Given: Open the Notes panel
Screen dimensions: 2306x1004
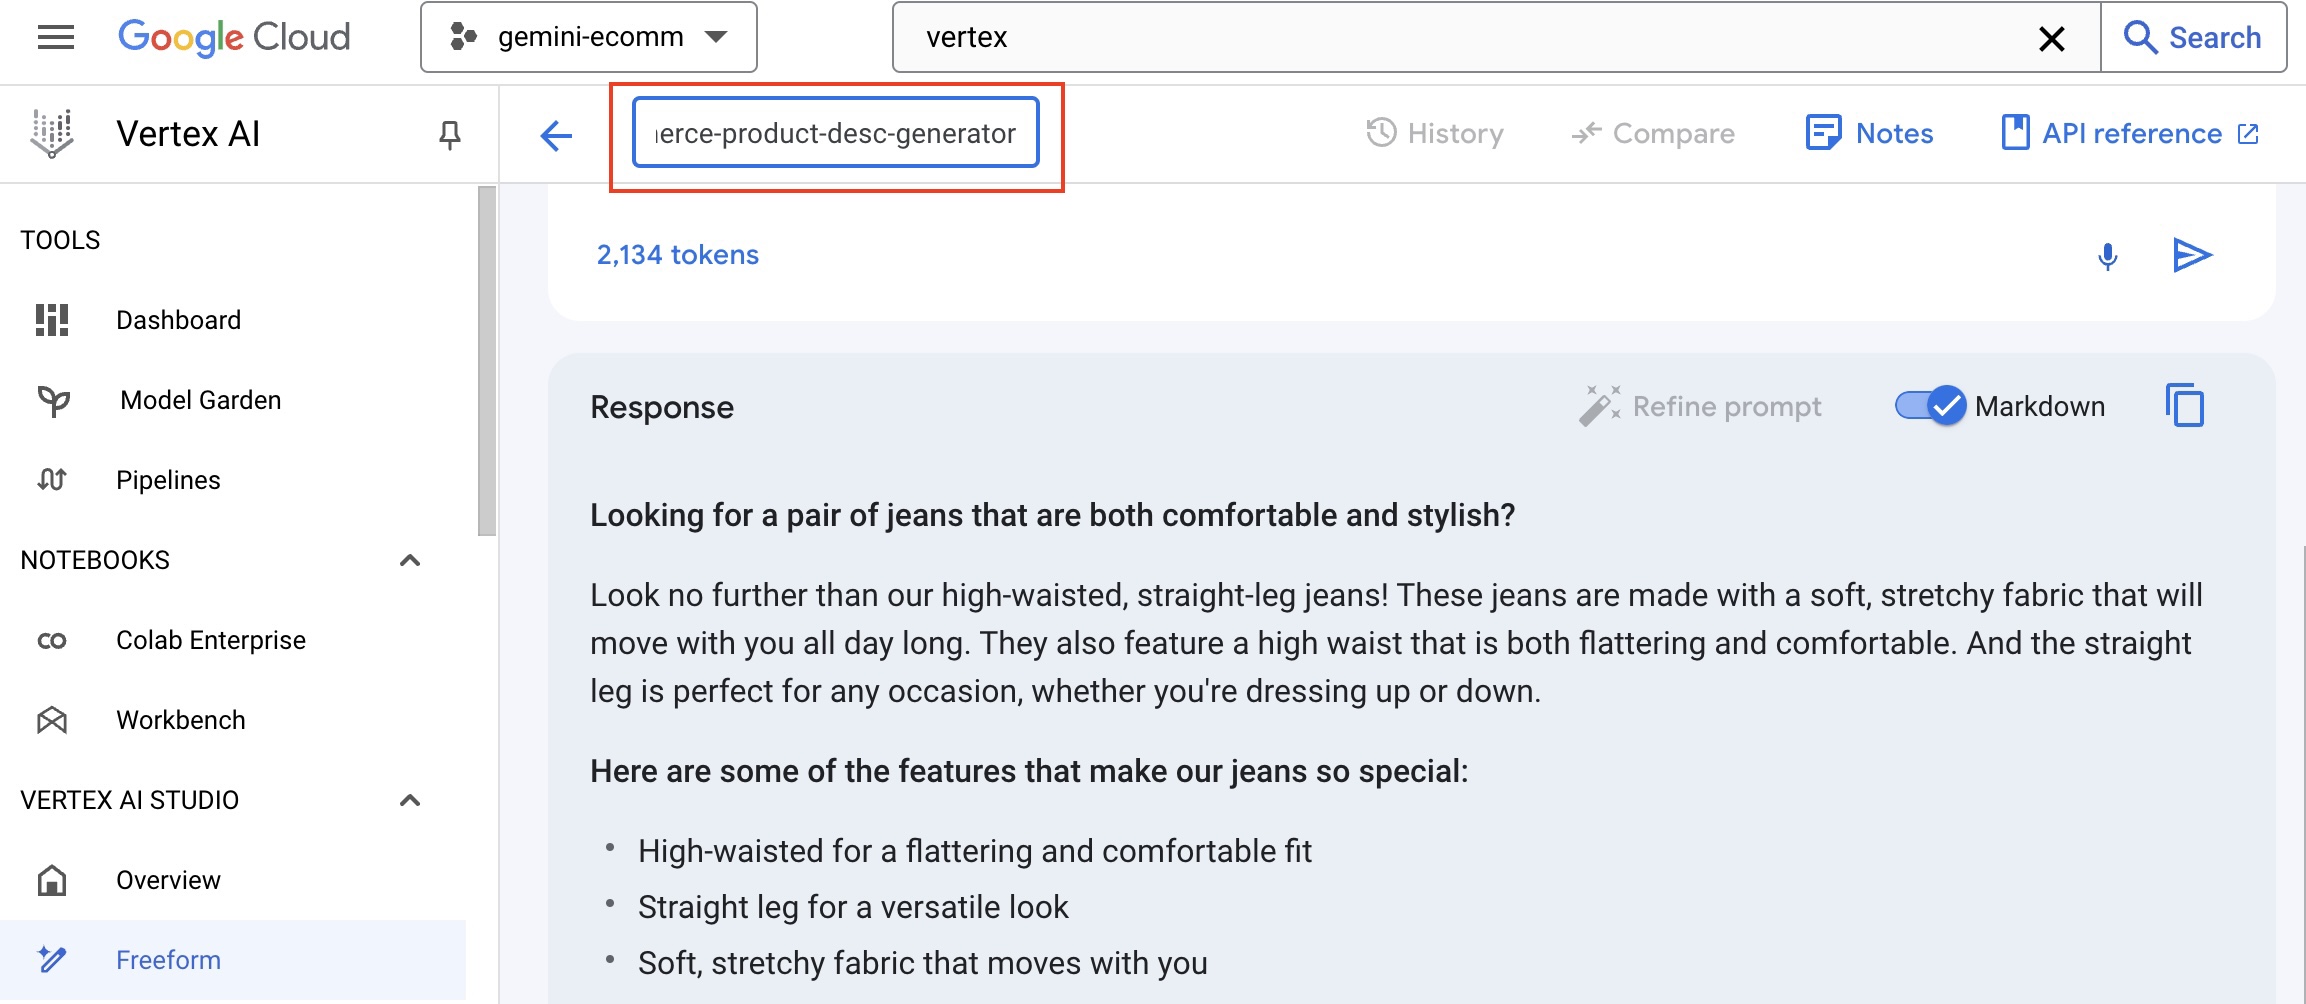Looking at the screenshot, I should (x=1869, y=133).
